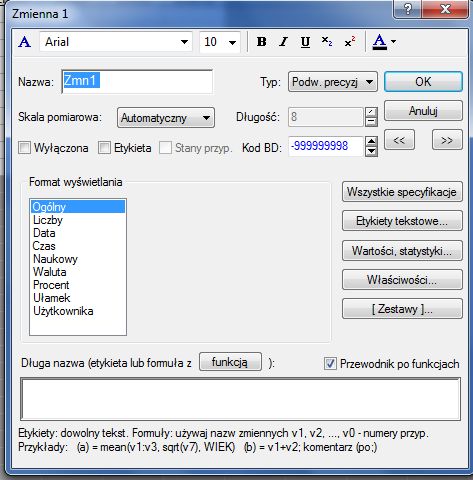473x480 pixels.
Task: Go to previous variable with << button
Action: tap(399, 140)
